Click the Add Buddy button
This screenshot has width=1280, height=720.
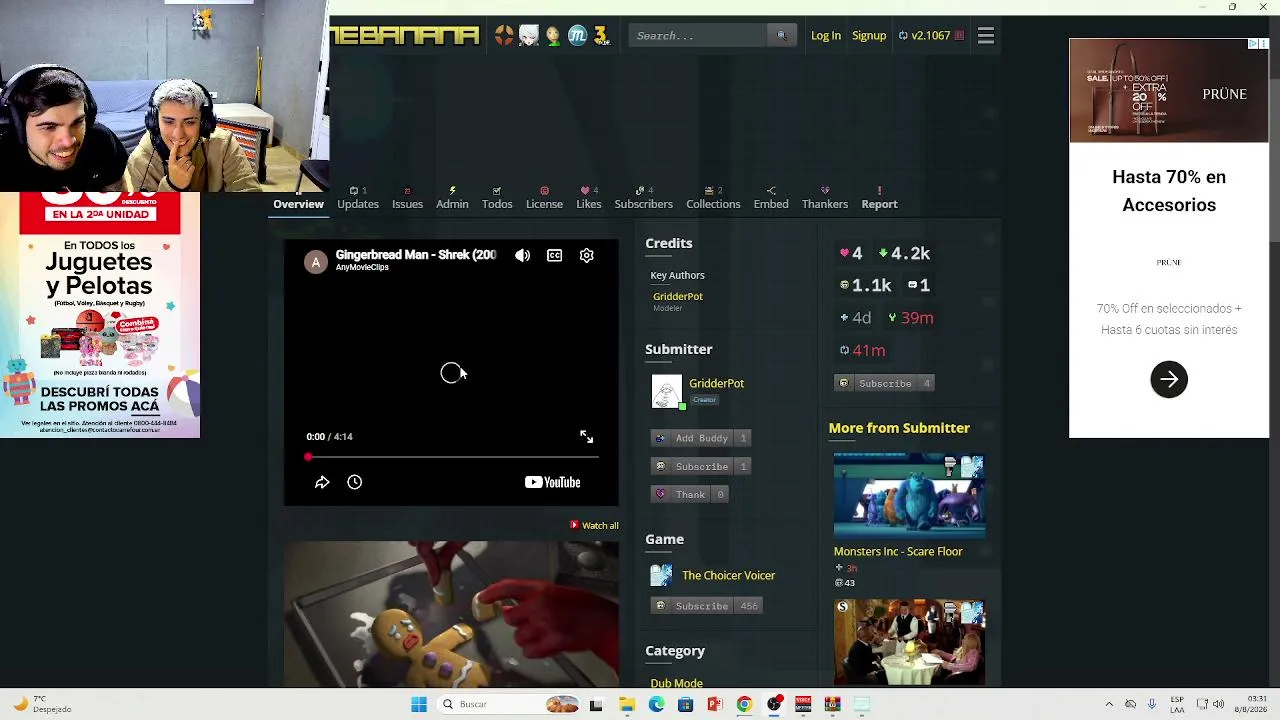(701, 438)
